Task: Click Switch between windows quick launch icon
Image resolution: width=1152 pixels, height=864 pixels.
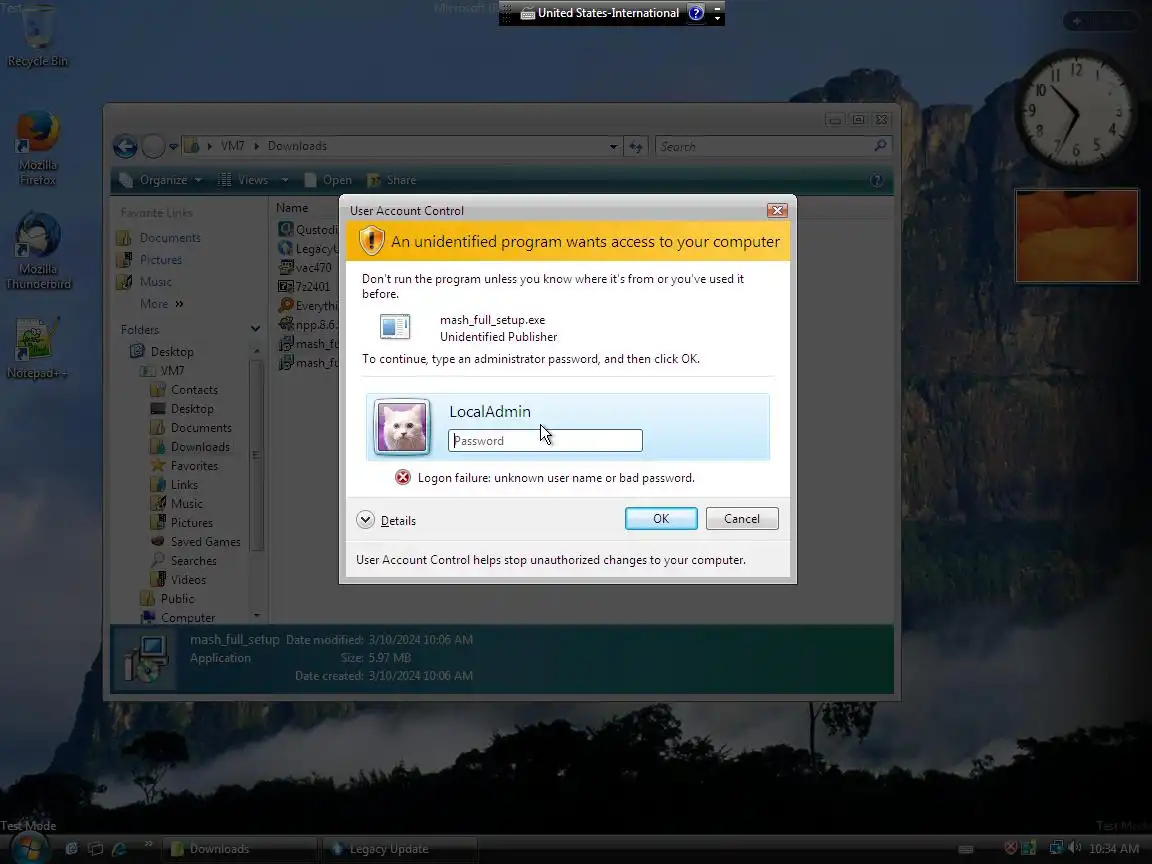Action: (96, 849)
